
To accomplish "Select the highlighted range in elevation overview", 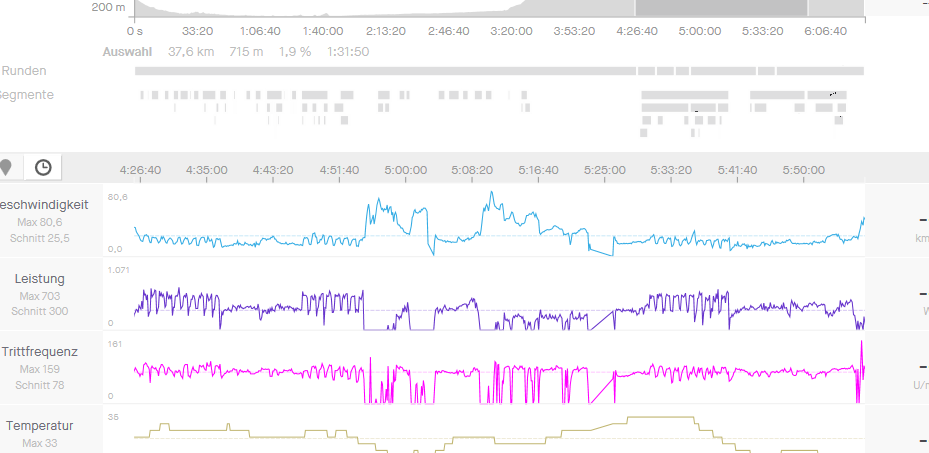I will point(720,8).
